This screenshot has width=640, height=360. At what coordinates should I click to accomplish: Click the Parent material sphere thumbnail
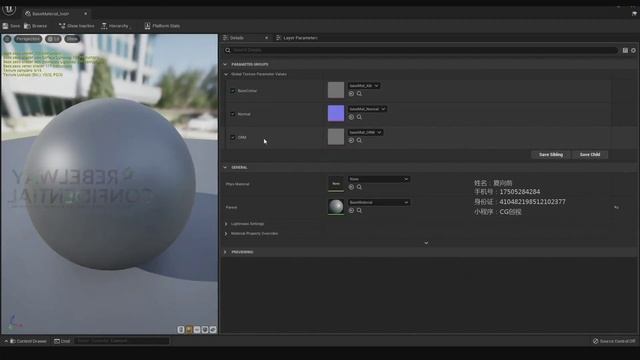coord(336,207)
